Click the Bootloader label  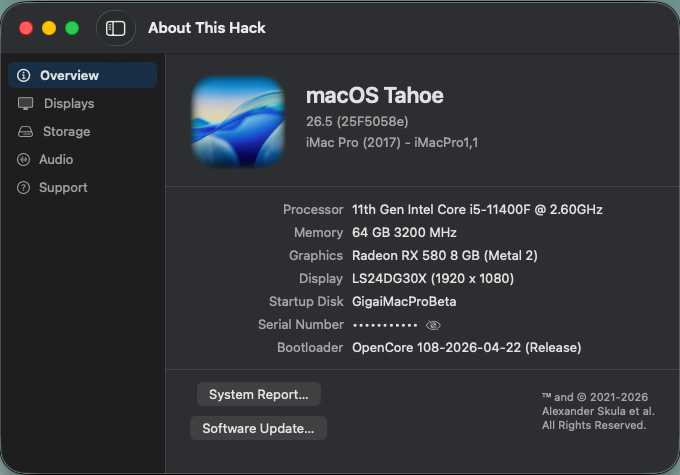coord(310,347)
